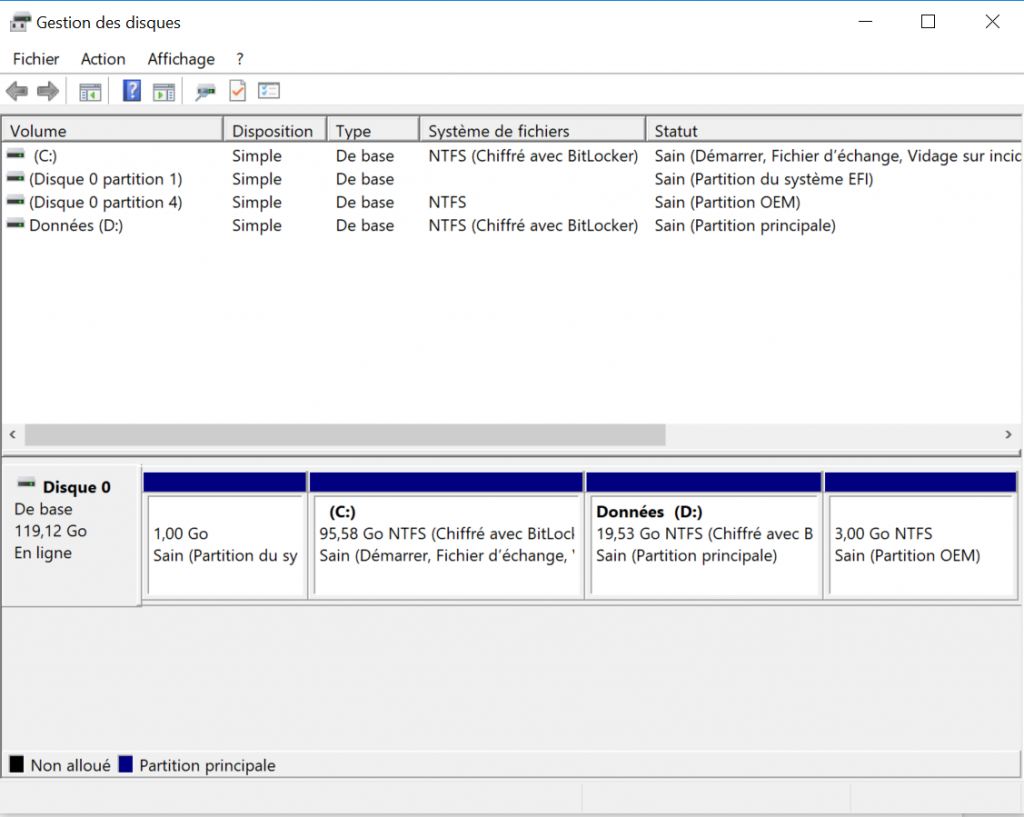Click the disk rescan magnifier toolbar icon
This screenshot has width=1024, height=817.
[205, 90]
